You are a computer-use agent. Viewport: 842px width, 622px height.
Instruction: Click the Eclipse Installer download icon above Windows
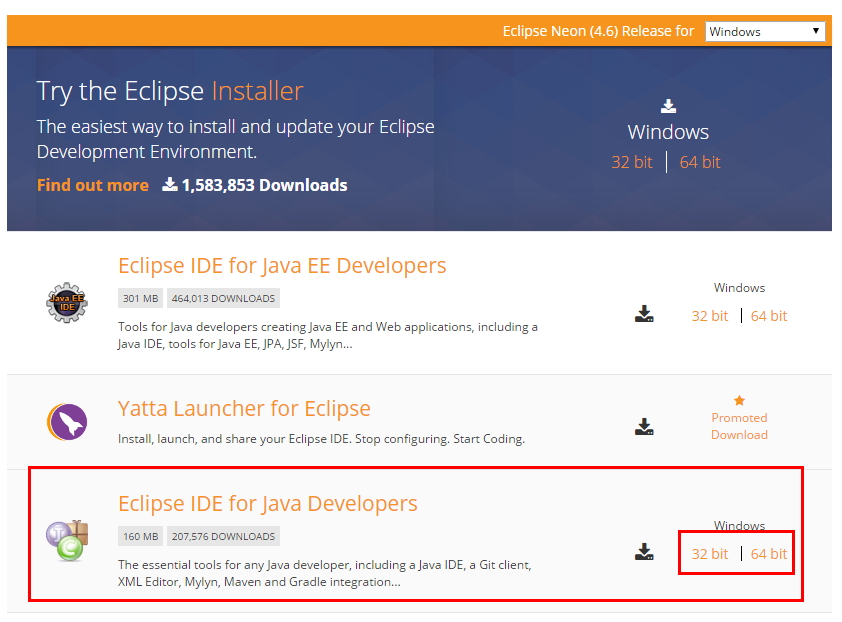pyautogui.click(x=668, y=106)
